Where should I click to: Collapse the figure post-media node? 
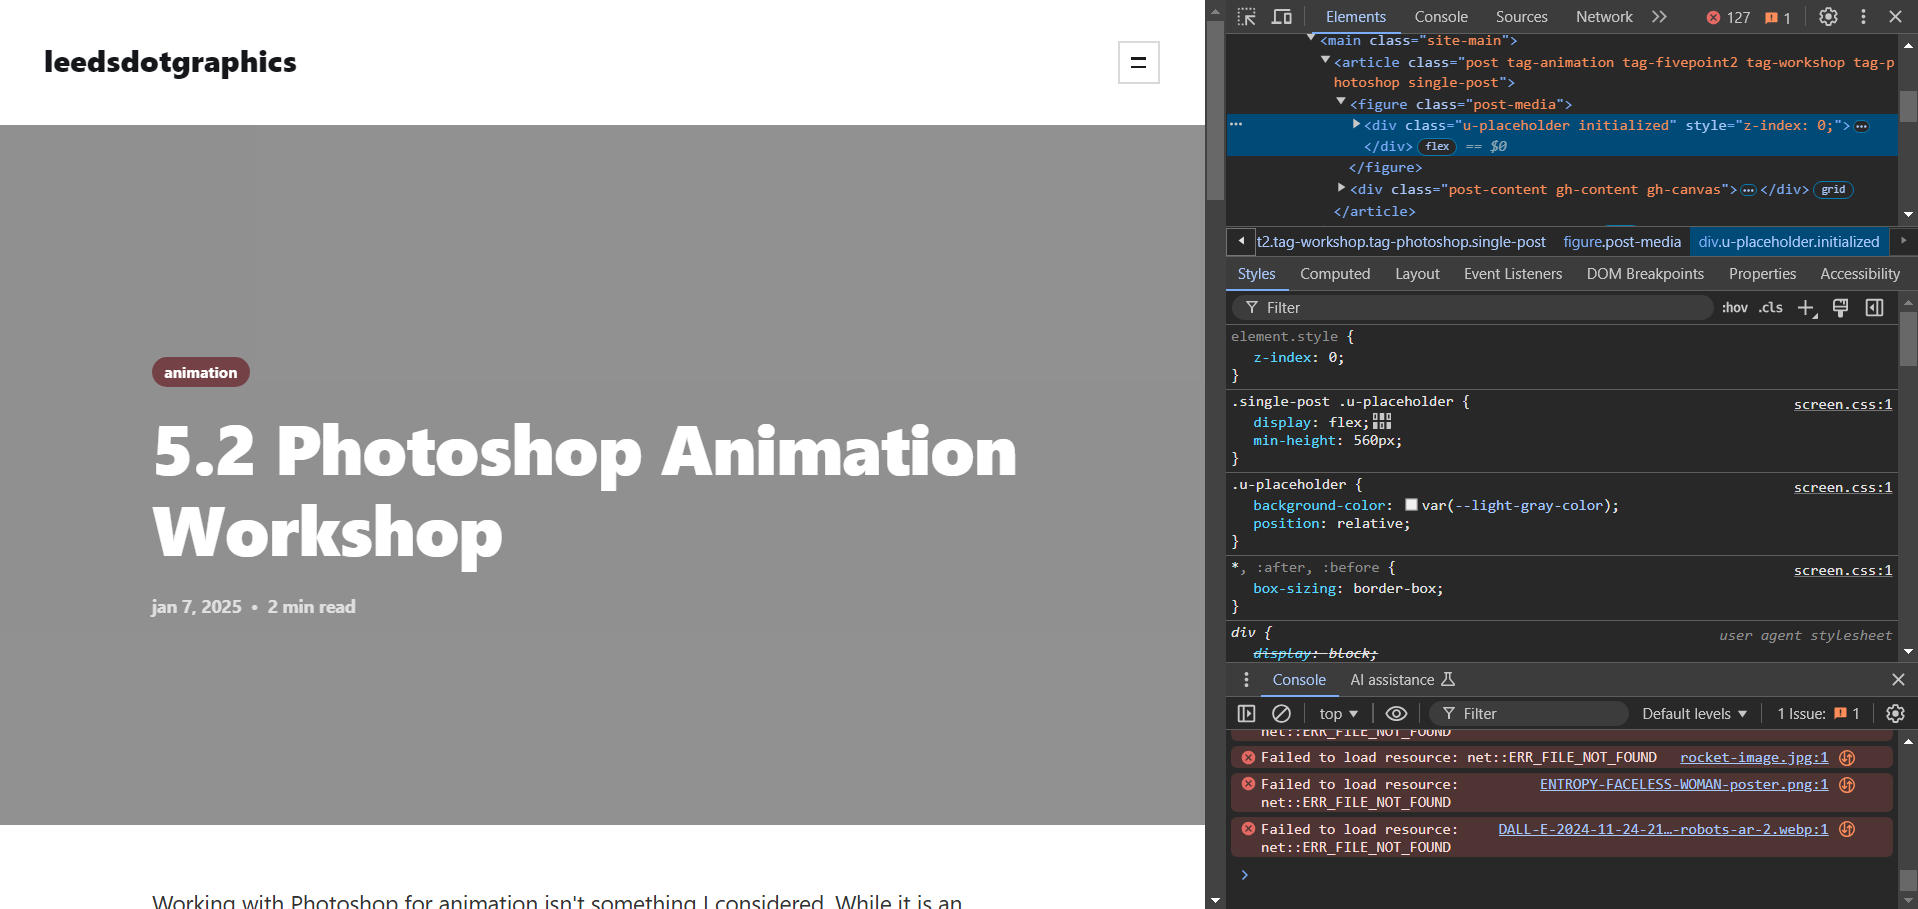(x=1341, y=102)
